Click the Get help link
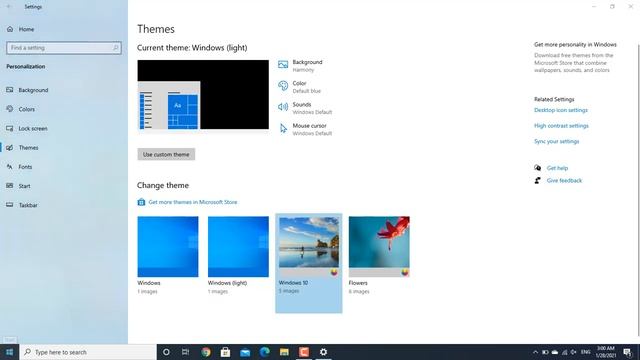This screenshot has width=640, height=360. [557, 168]
